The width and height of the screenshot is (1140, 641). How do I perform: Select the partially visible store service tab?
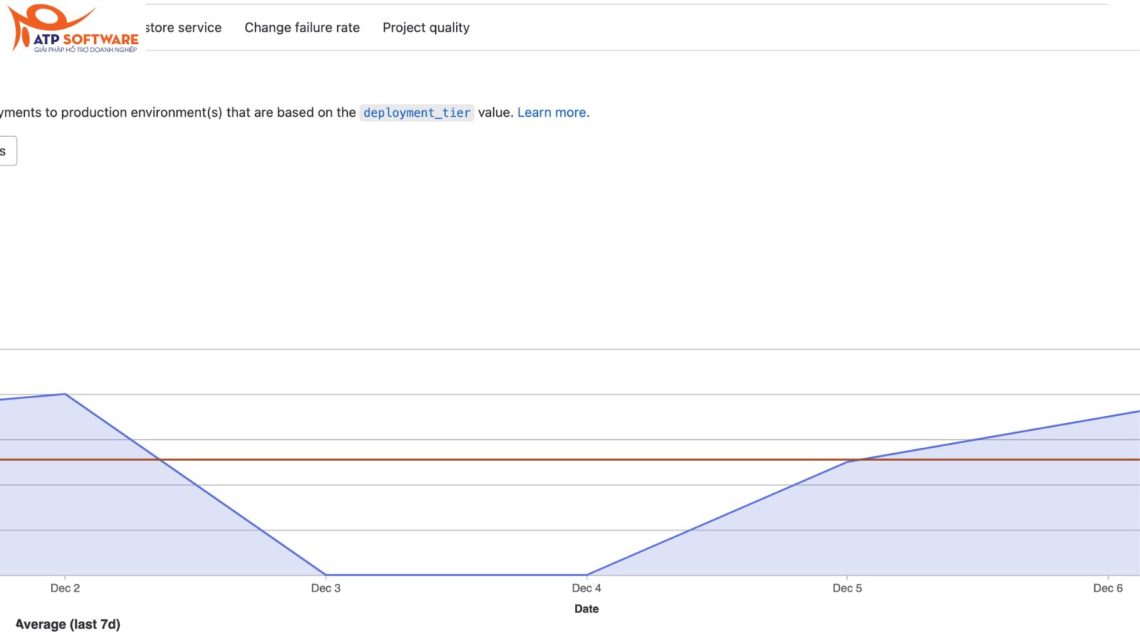(x=183, y=28)
